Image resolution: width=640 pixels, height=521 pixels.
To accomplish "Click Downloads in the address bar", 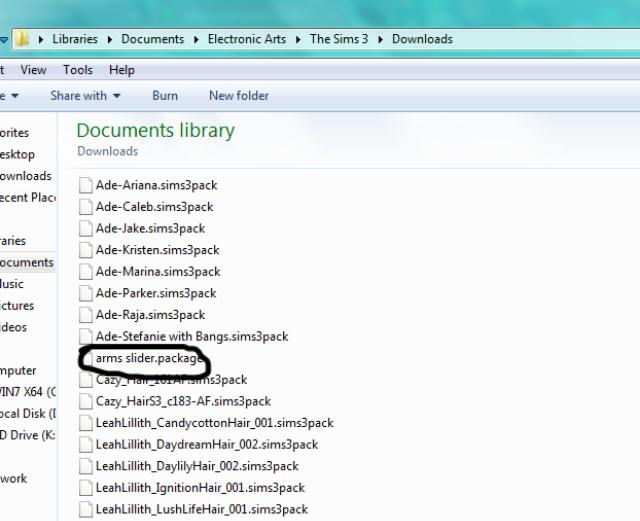I will pyautogui.click(x=422, y=39).
